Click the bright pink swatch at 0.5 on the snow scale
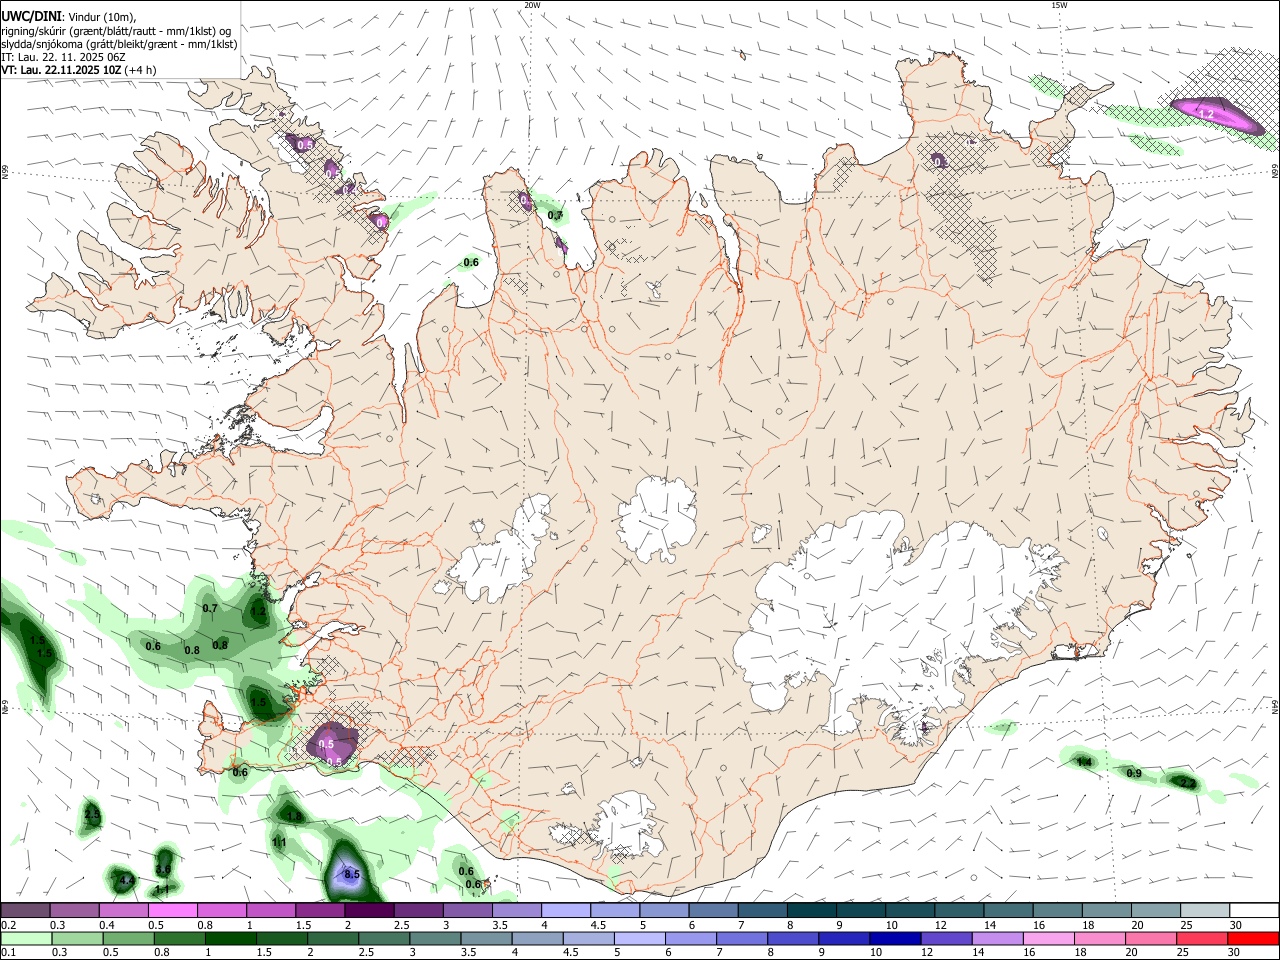 172,910
